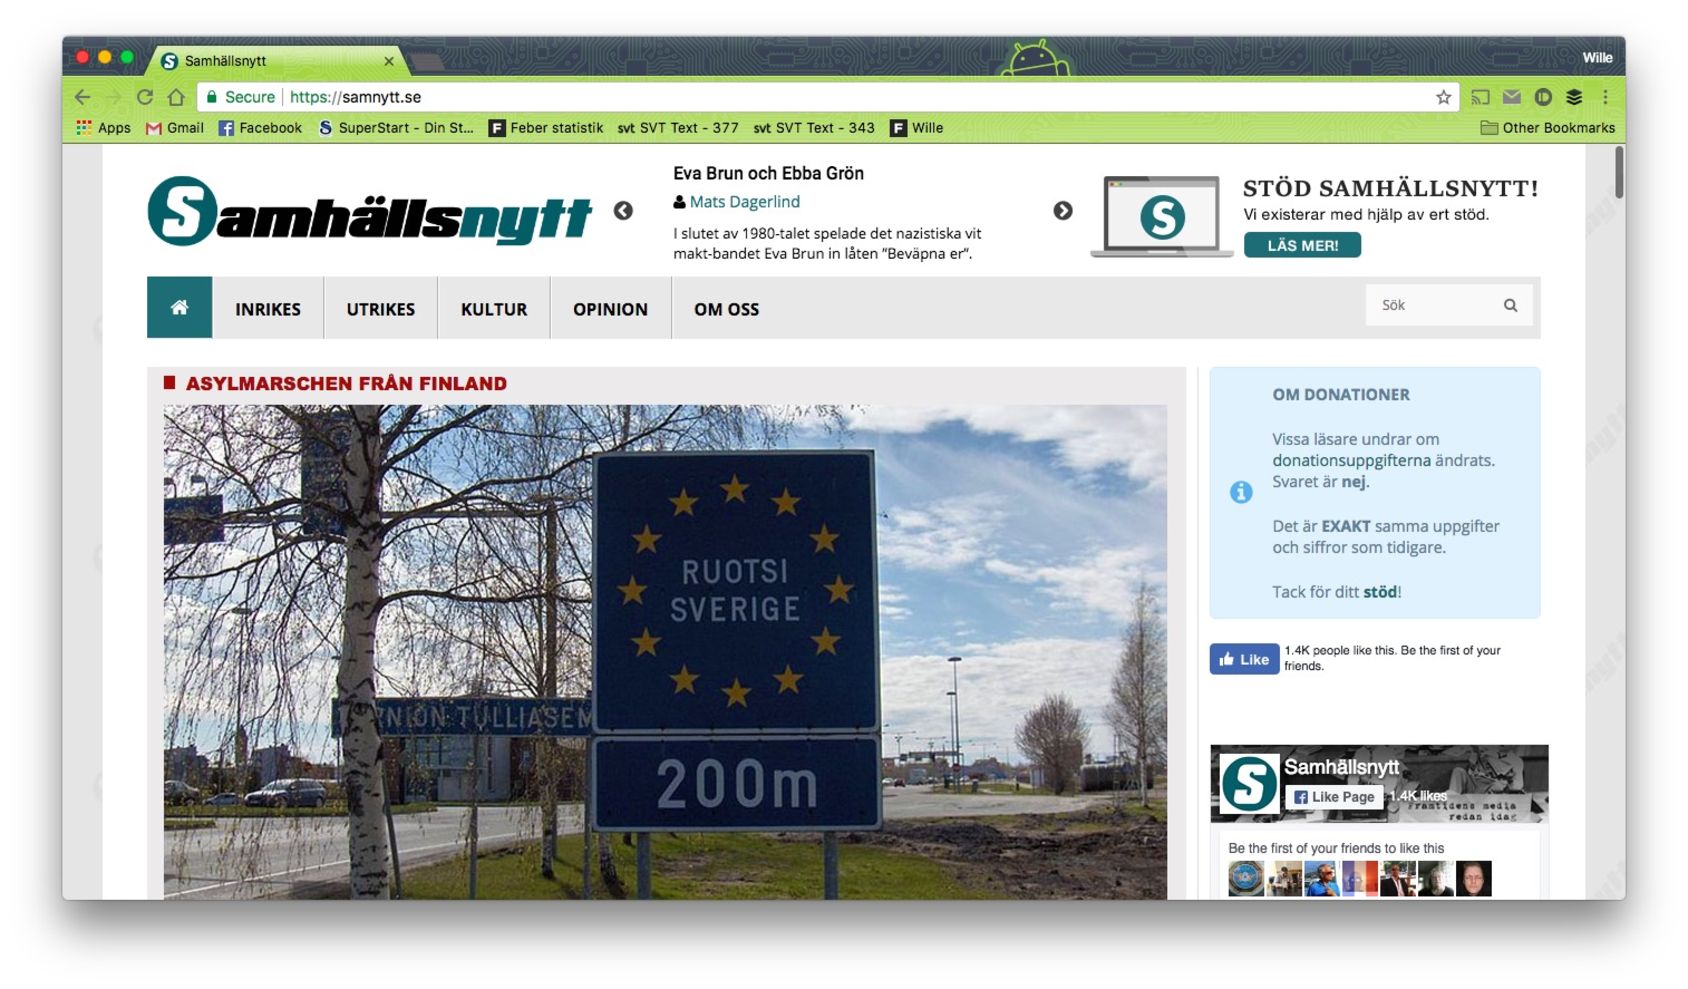Viewport: 1688px width, 989px height.
Task: Open the OPINION section
Action: click(611, 309)
